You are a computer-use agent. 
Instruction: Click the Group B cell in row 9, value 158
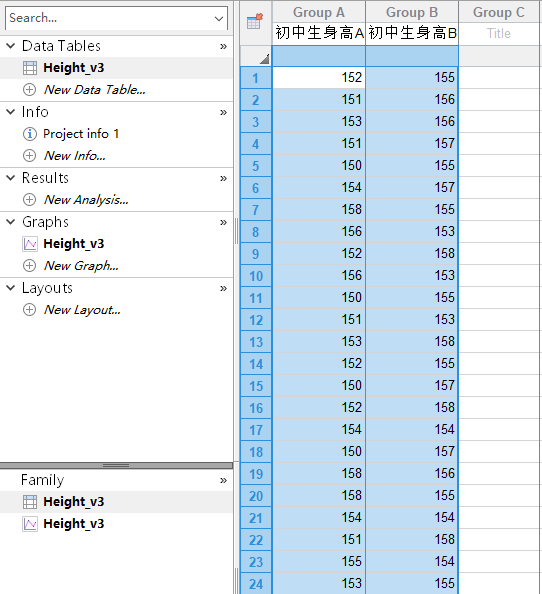pos(412,253)
